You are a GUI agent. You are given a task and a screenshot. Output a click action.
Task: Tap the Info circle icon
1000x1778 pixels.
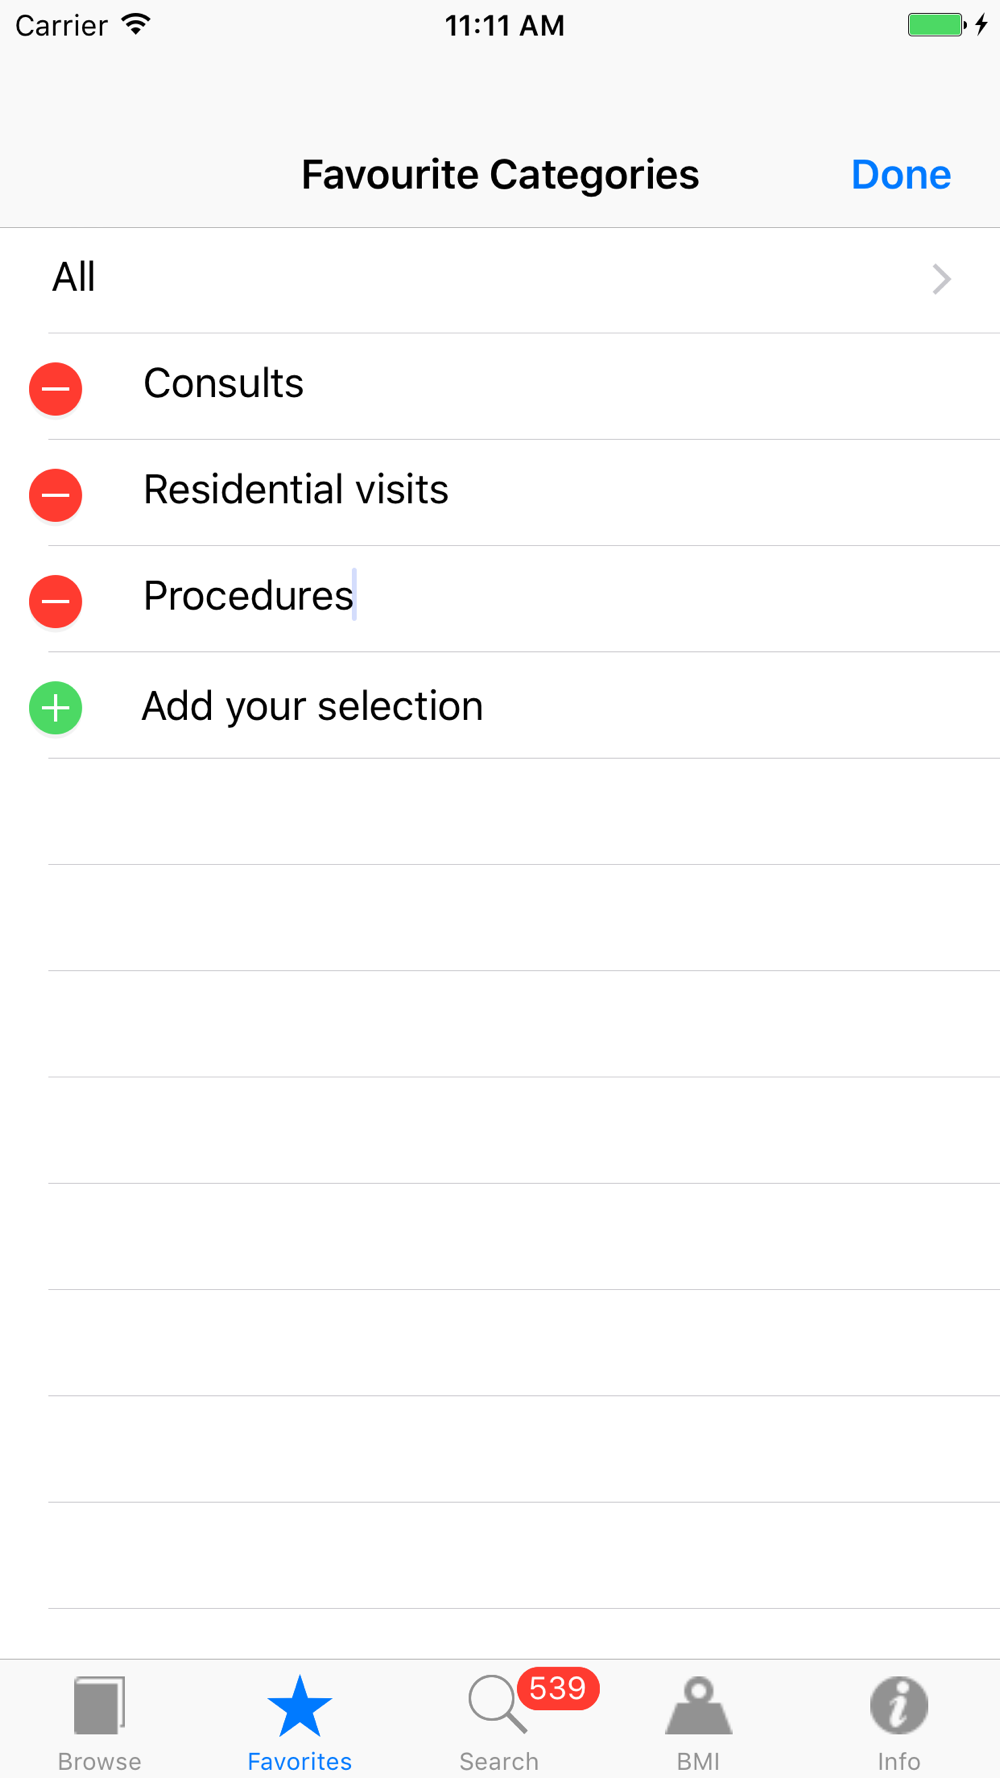[x=898, y=1704]
